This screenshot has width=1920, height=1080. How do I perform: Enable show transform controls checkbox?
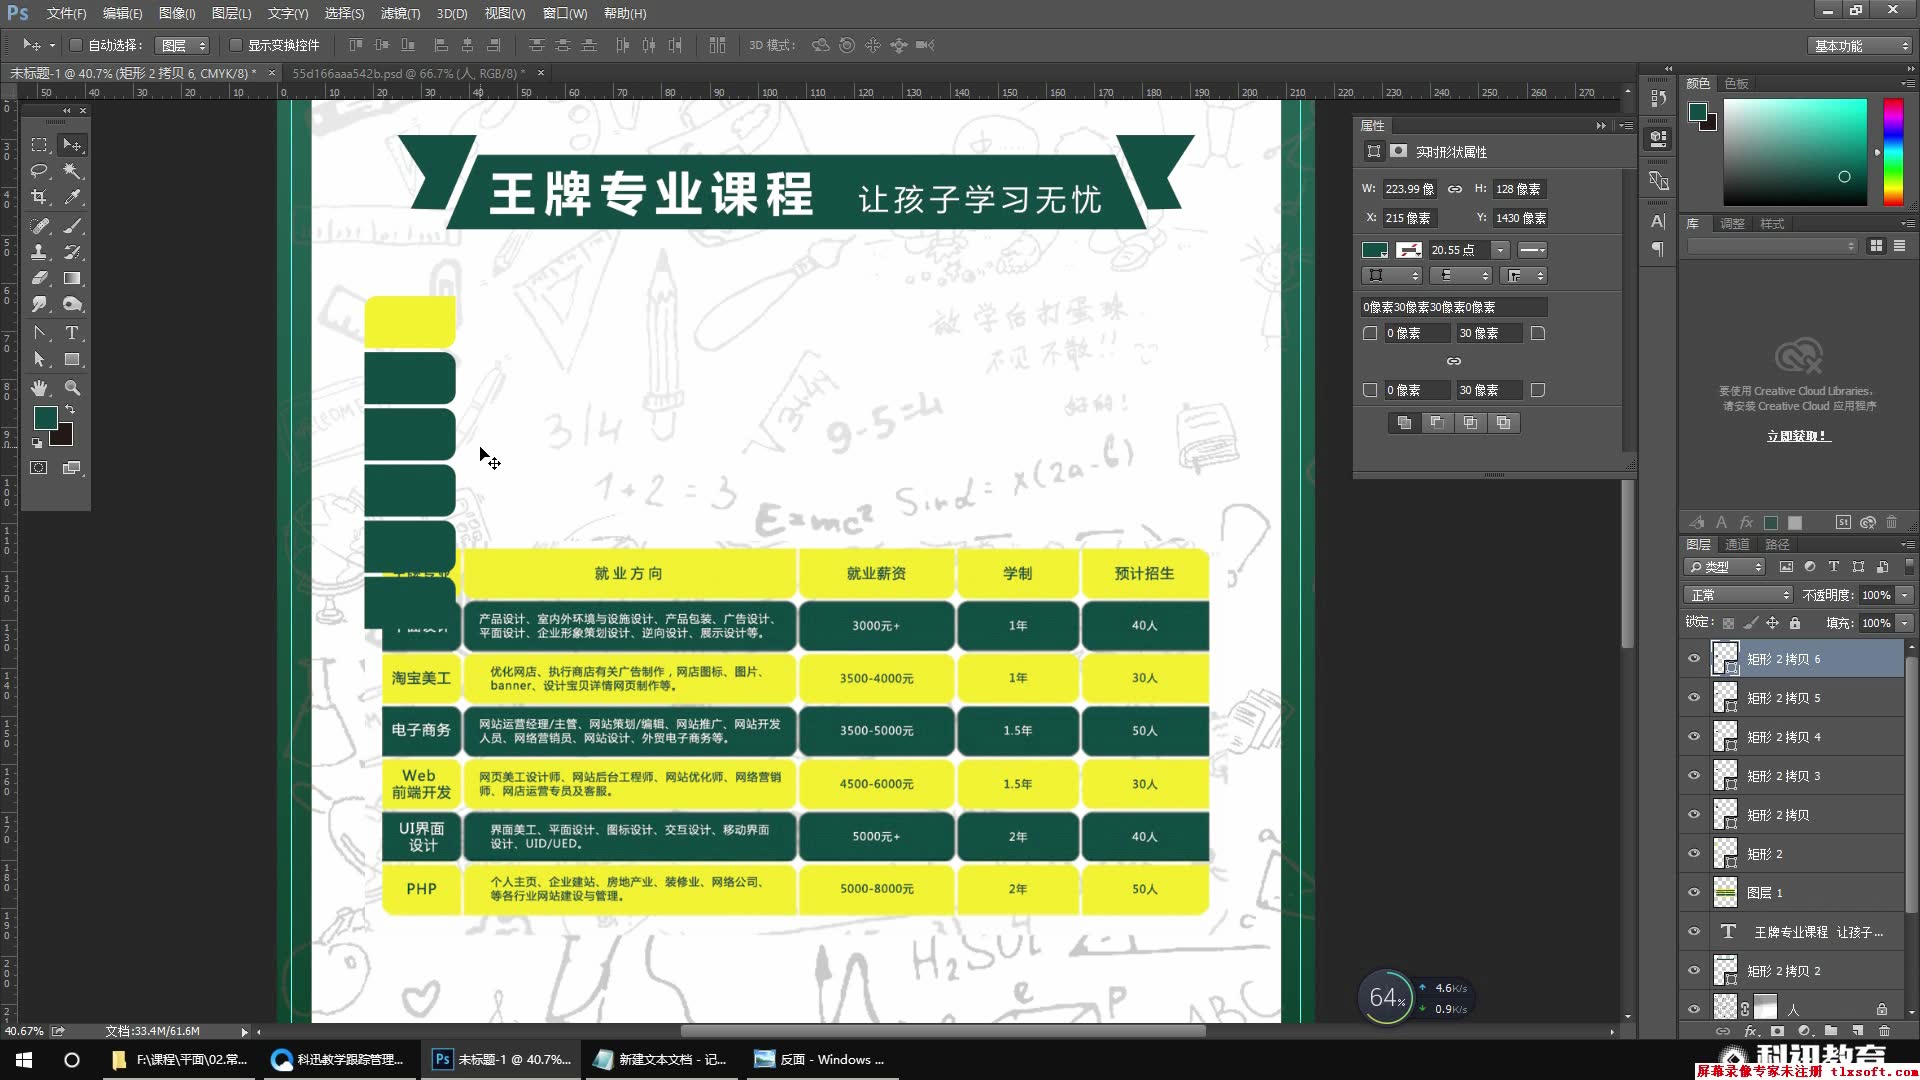point(235,45)
